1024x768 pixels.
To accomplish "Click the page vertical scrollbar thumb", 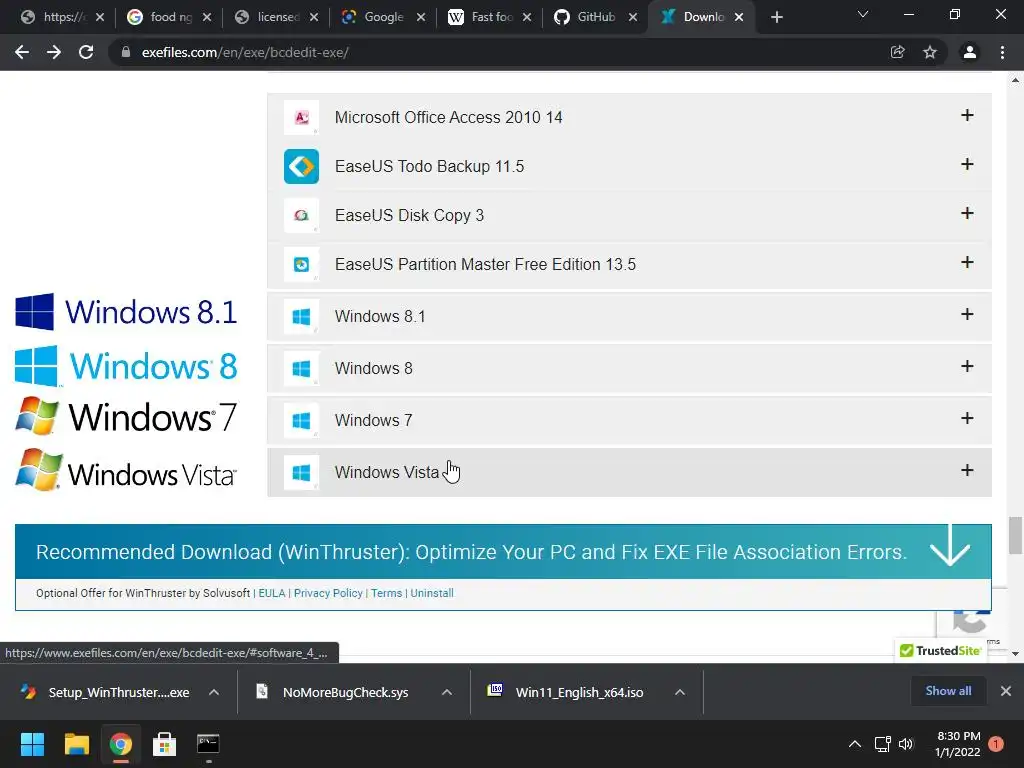I will click(1015, 535).
